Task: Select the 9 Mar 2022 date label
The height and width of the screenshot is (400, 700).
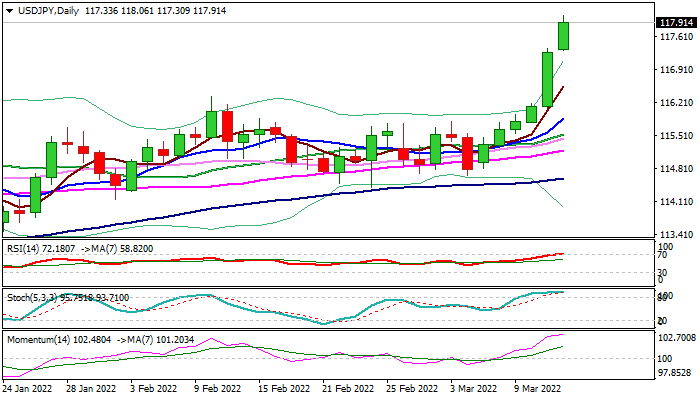Action: point(539,388)
